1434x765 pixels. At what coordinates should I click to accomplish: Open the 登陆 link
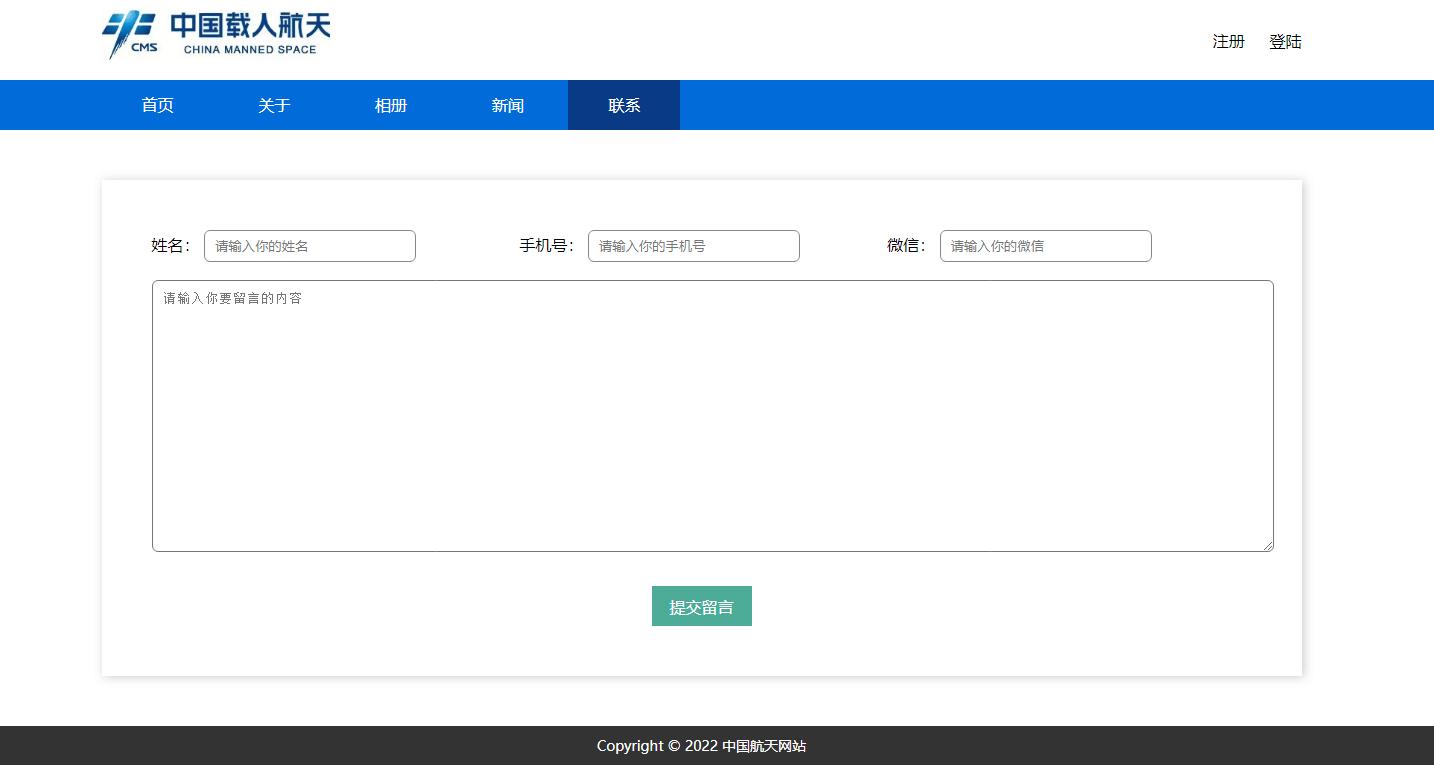pos(1286,42)
